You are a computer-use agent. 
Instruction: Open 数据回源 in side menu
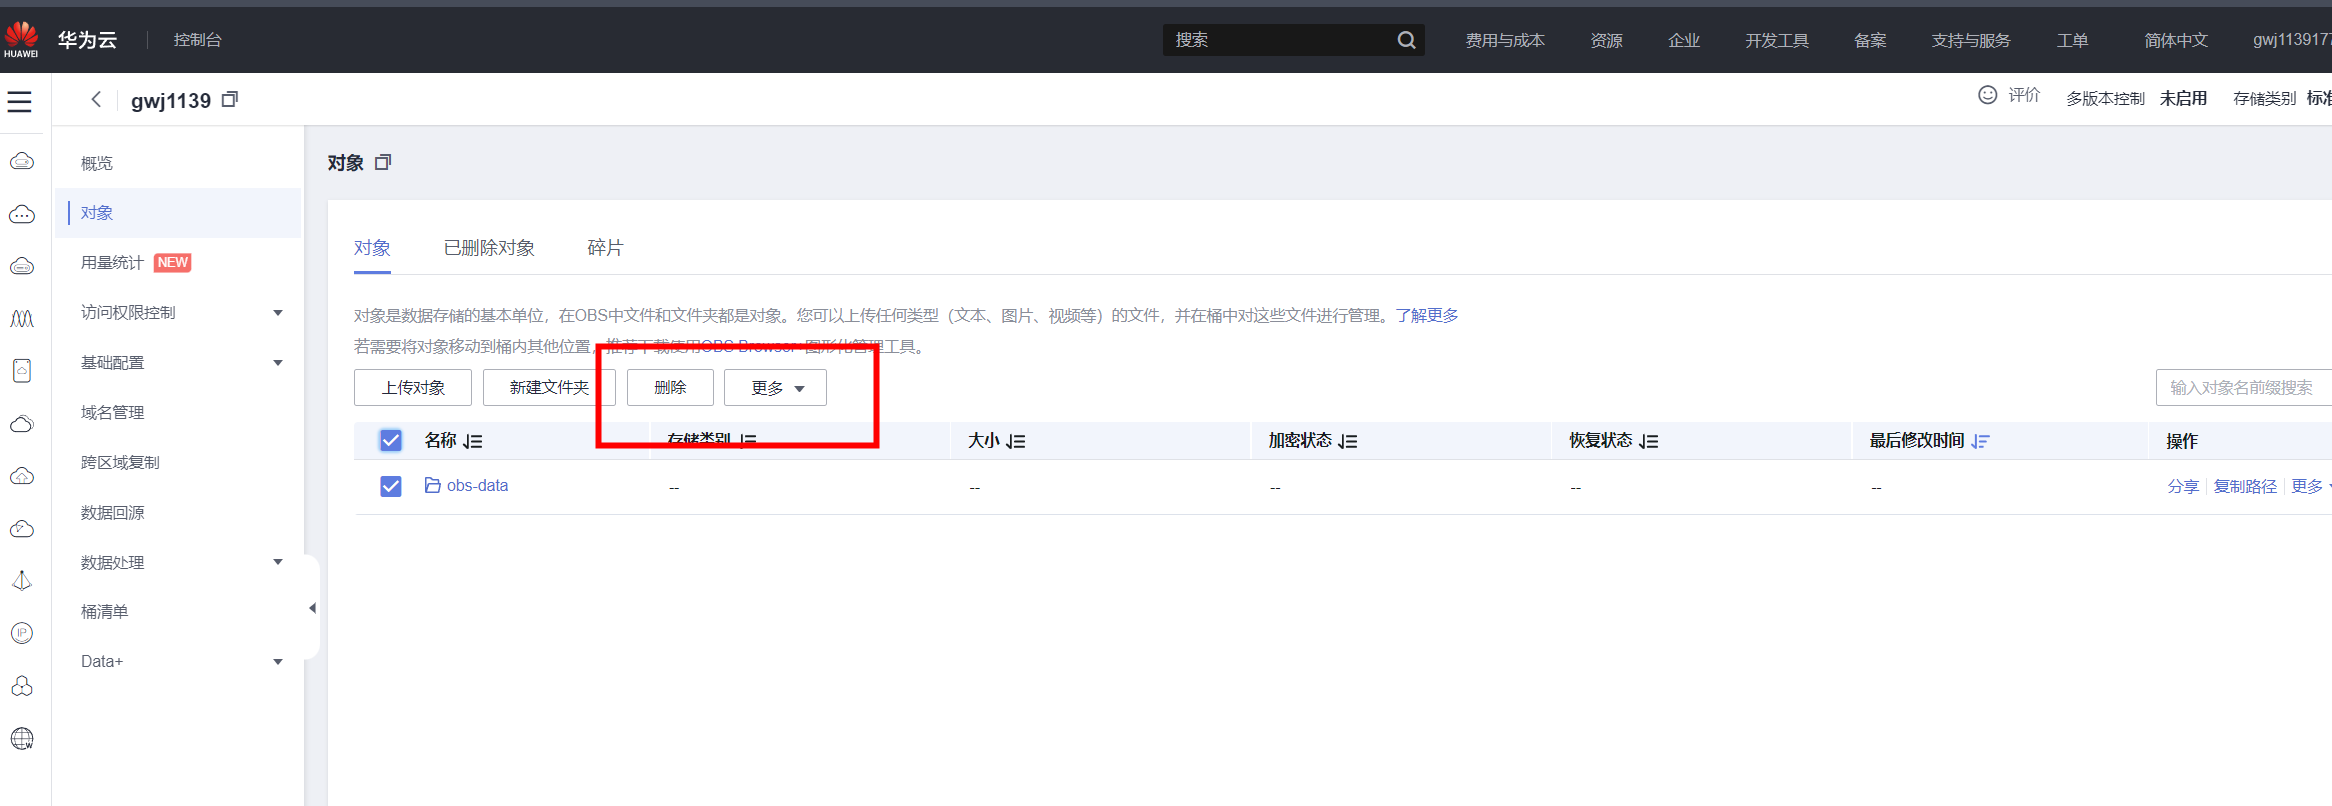coord(112,513)
